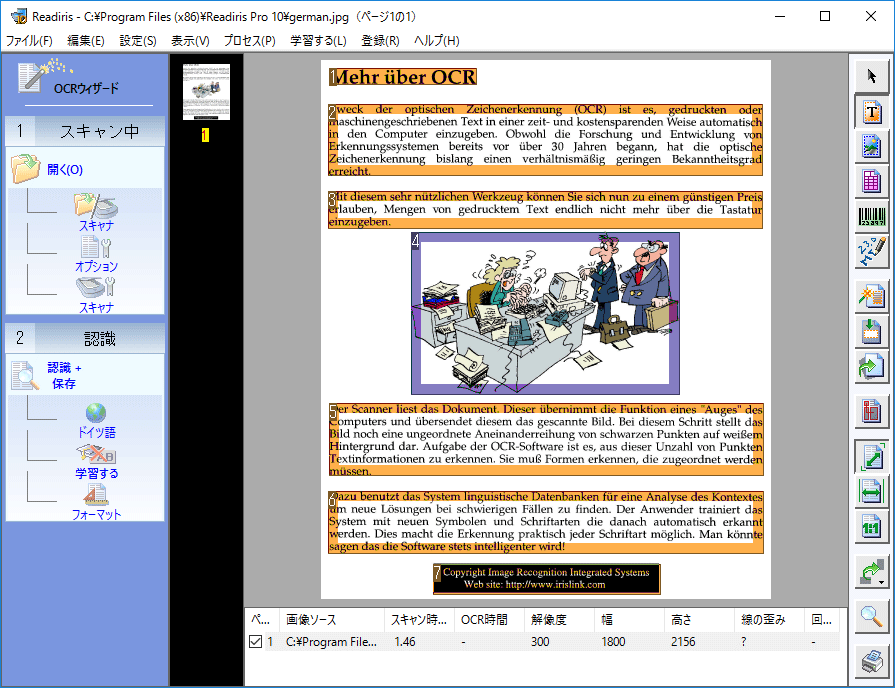The width and height of the screenshot is (895, 688).
Task: Click the C:¥Program File... source cell
Action: (331, 642)
